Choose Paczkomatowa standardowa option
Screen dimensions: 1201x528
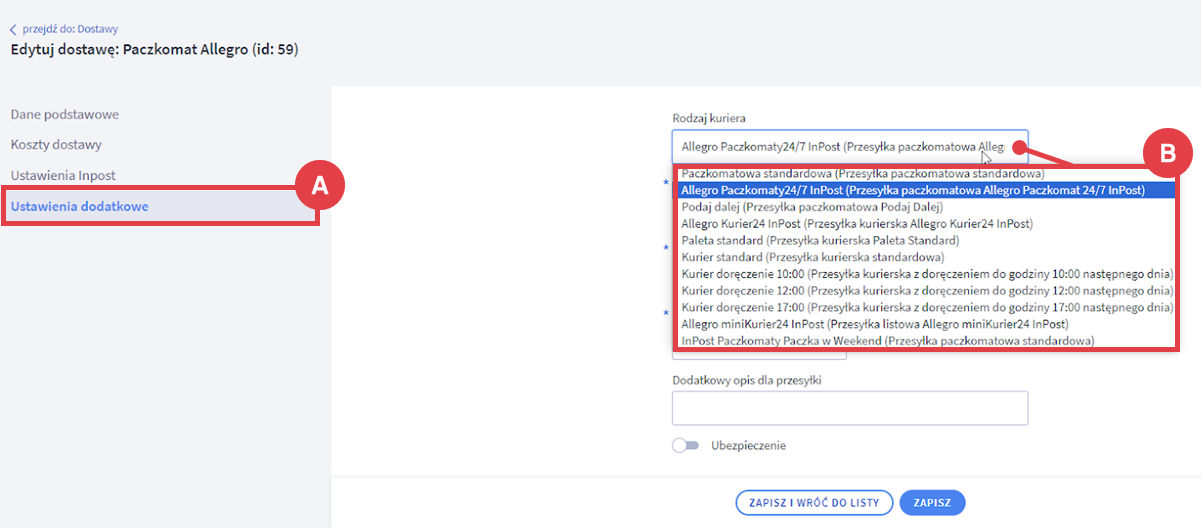pos(925,174)
